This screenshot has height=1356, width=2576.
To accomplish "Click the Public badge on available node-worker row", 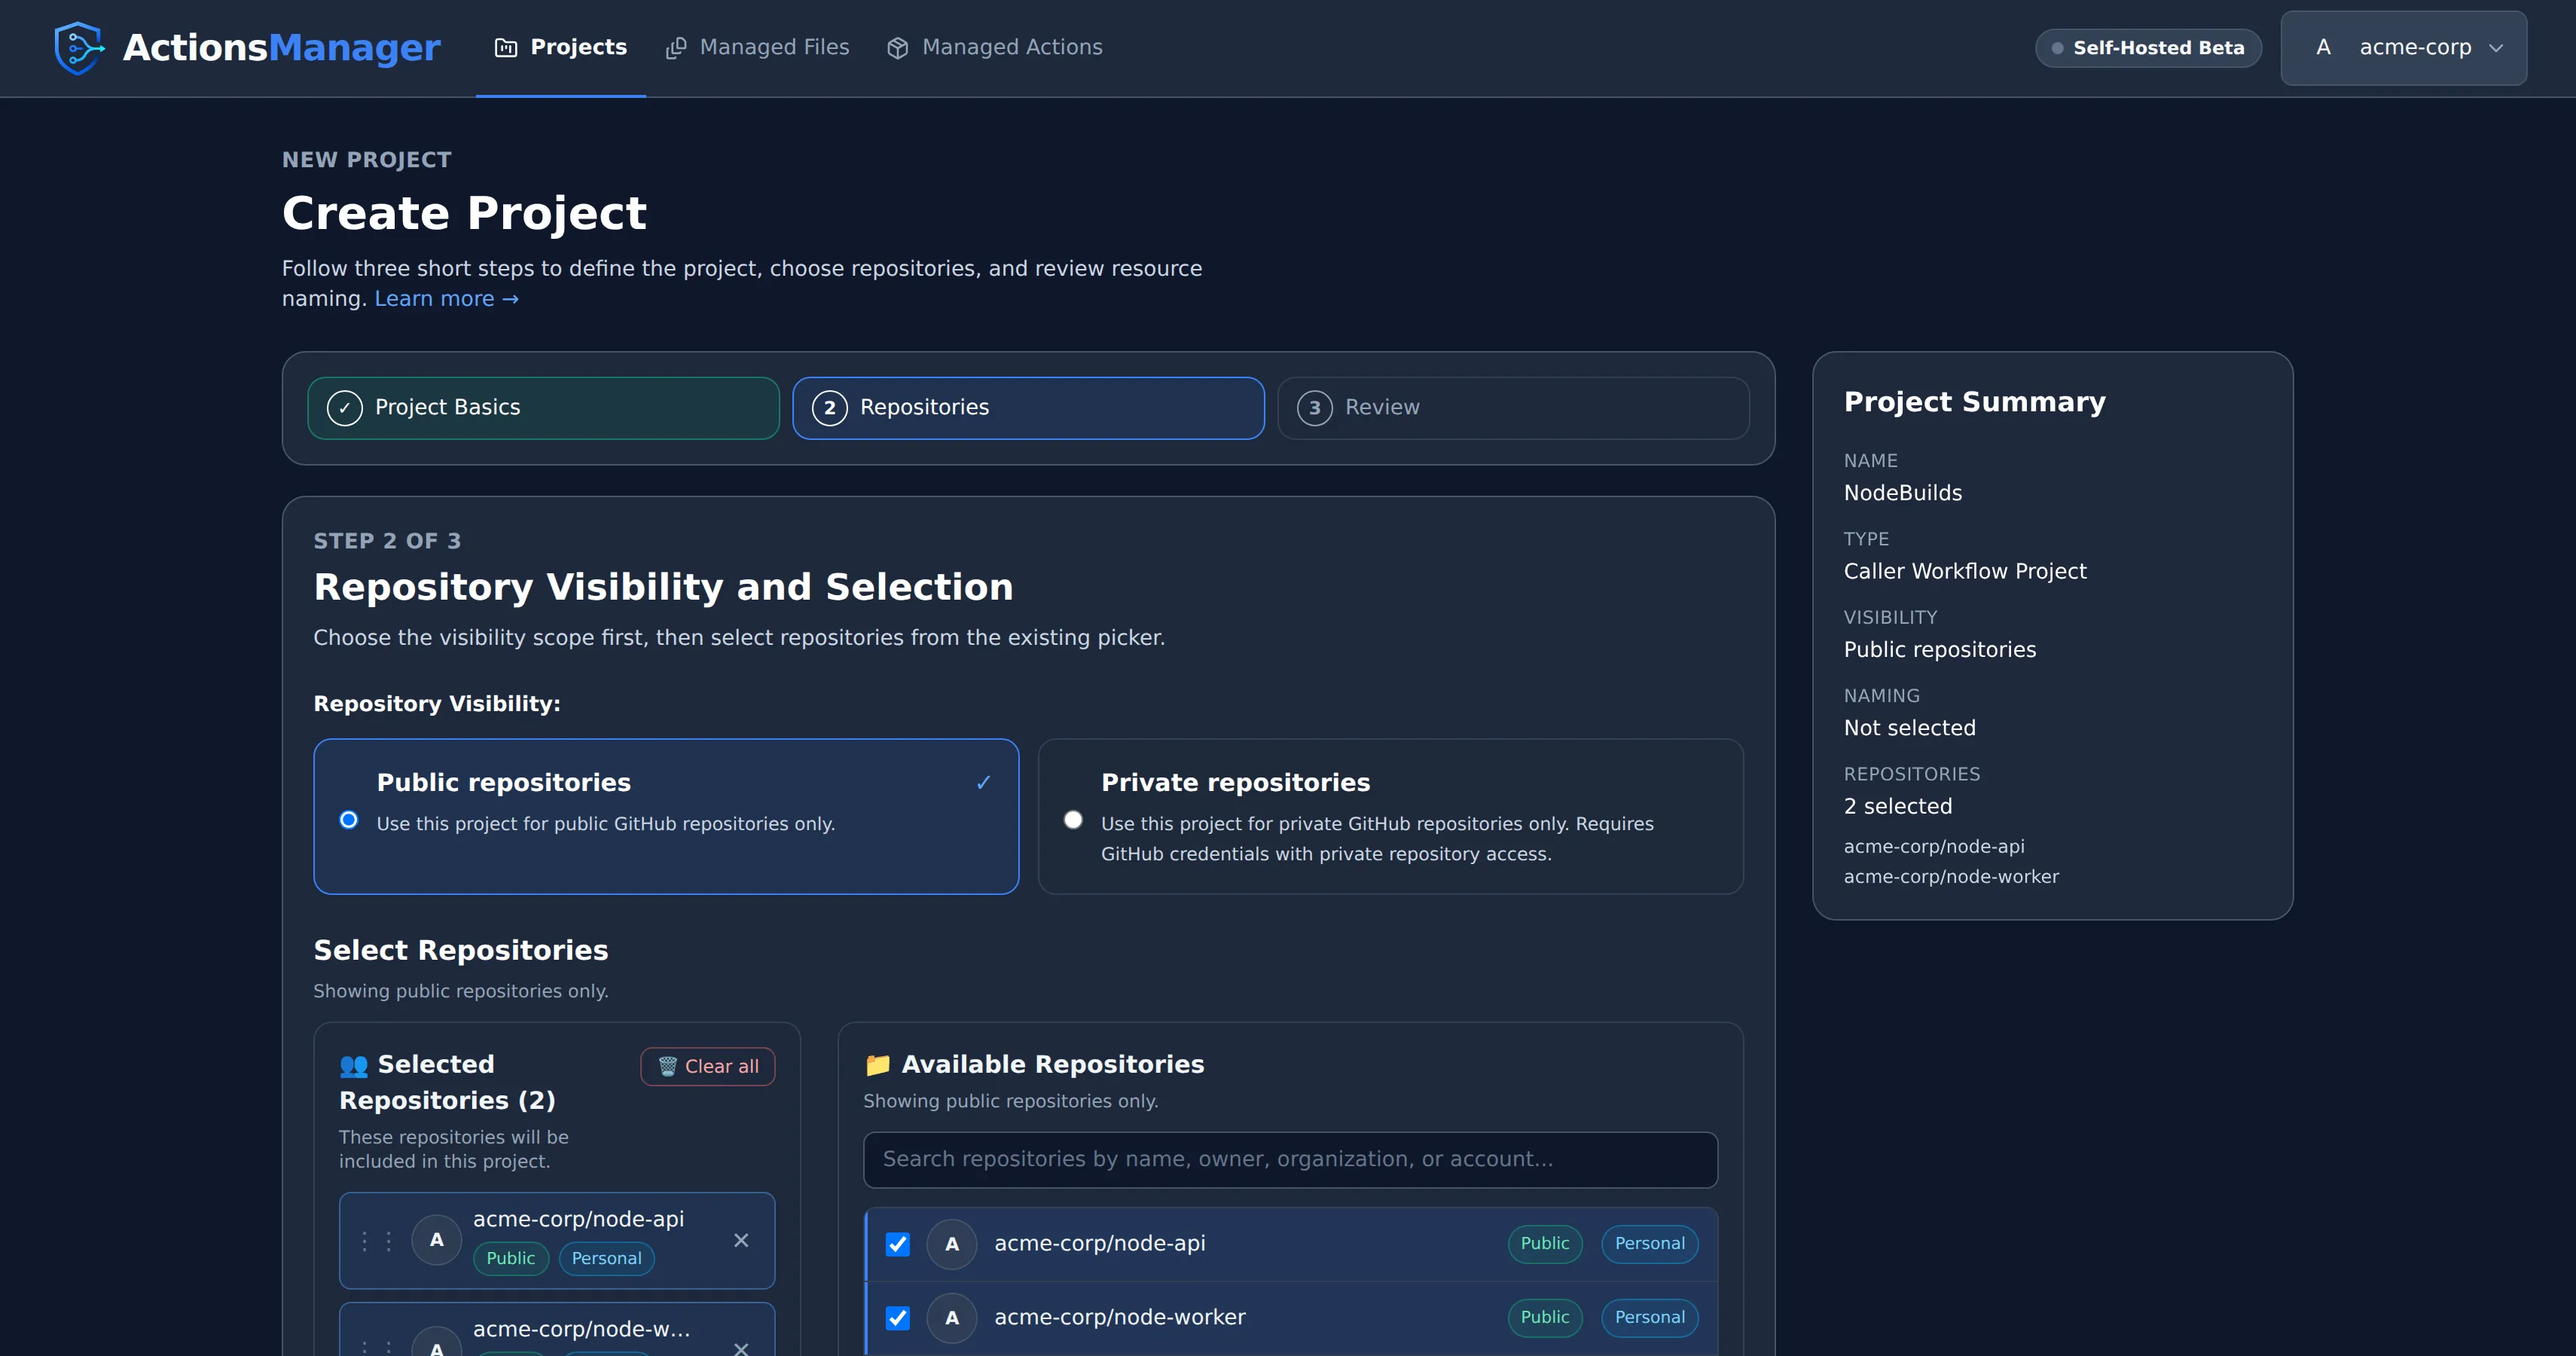I will [1544, 1318].
